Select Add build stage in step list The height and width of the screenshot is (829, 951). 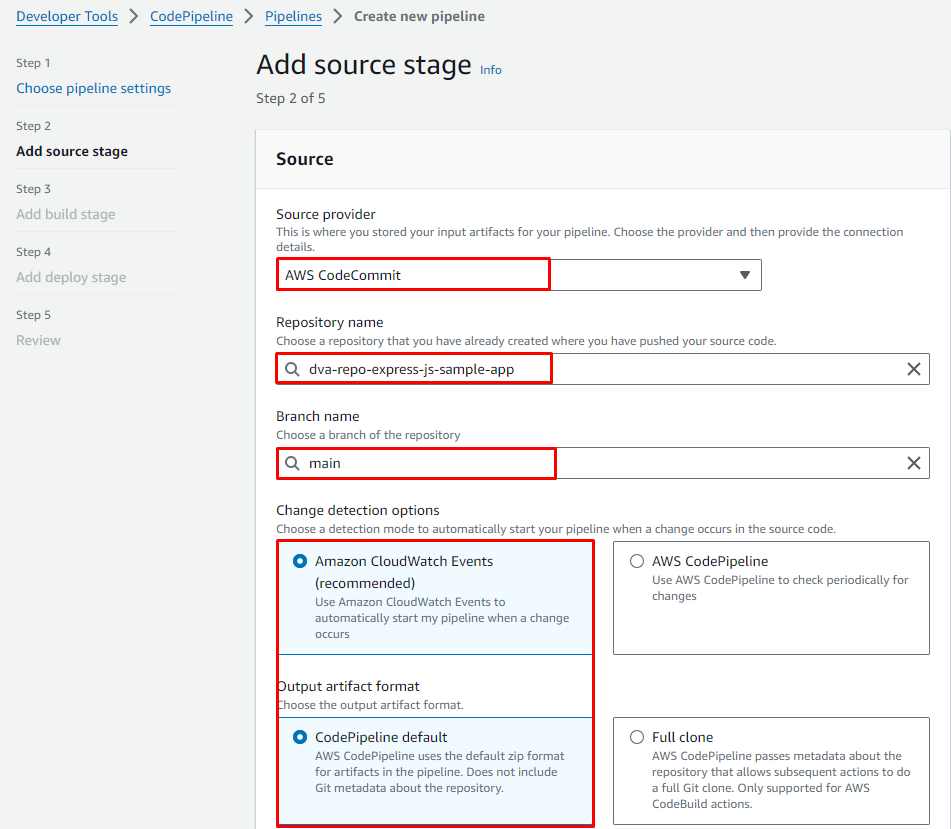65,214
